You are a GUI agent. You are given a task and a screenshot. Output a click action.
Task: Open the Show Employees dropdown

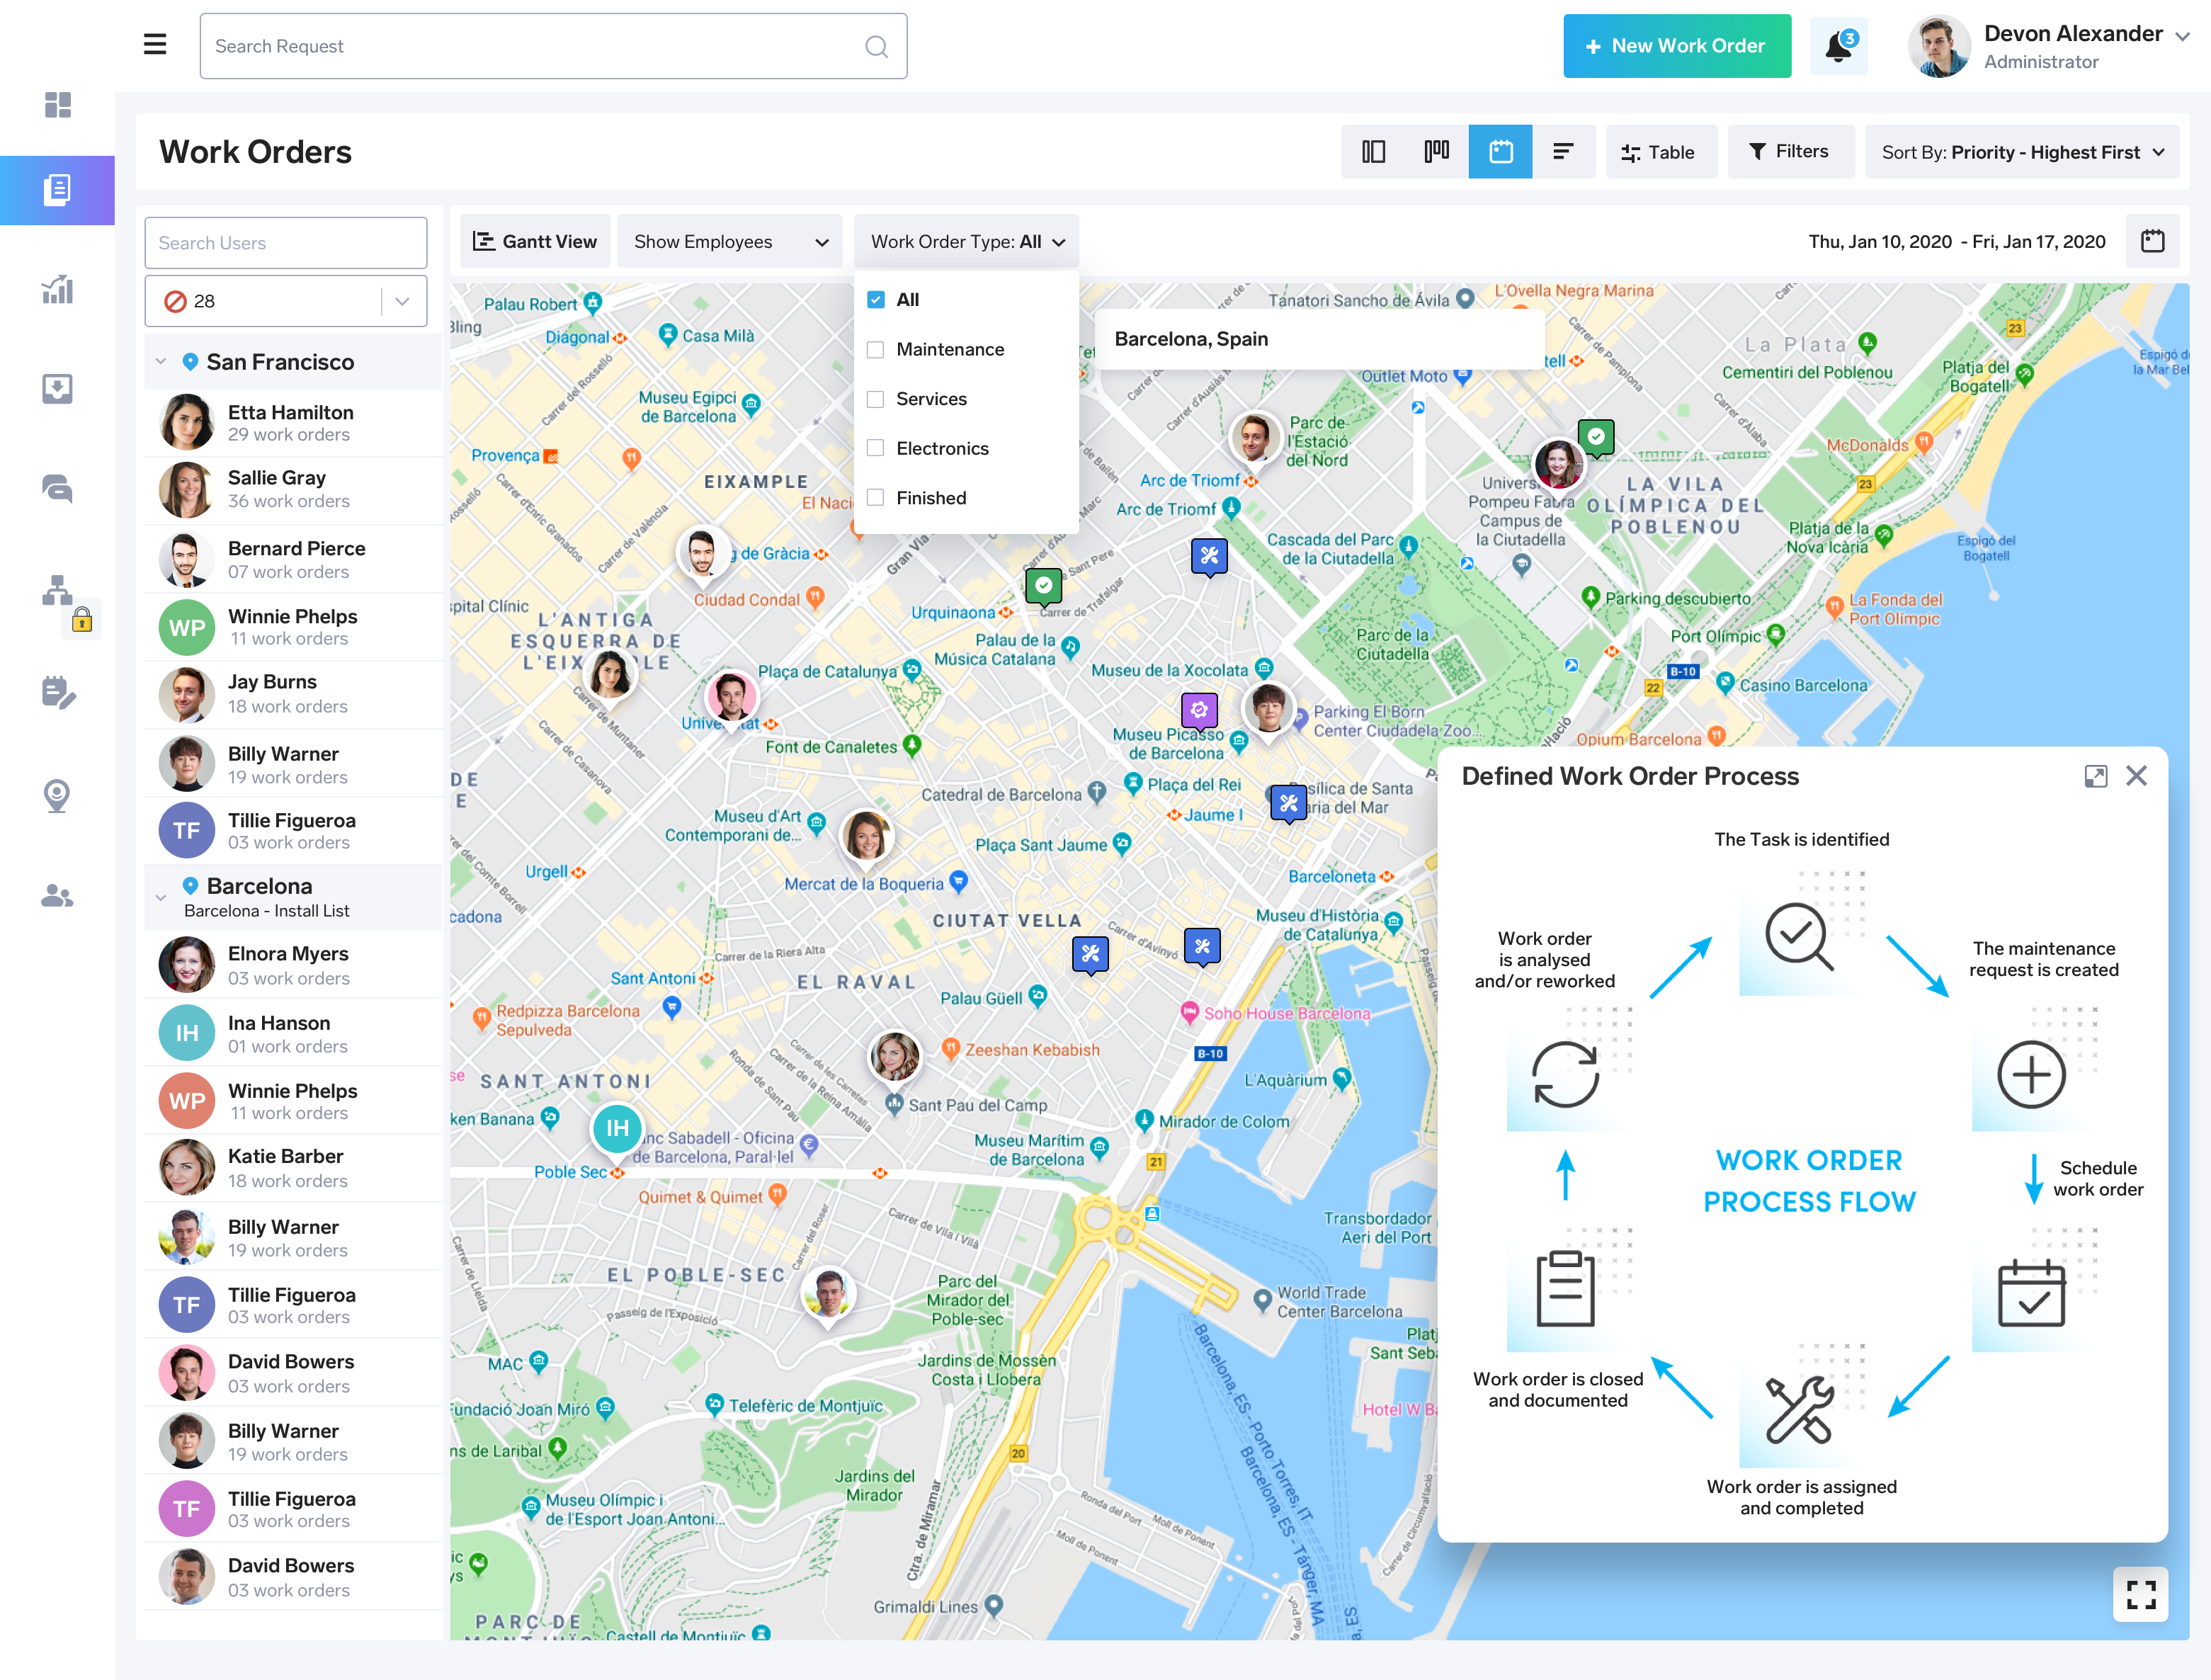pyautogui.click(x=730, y=242)
